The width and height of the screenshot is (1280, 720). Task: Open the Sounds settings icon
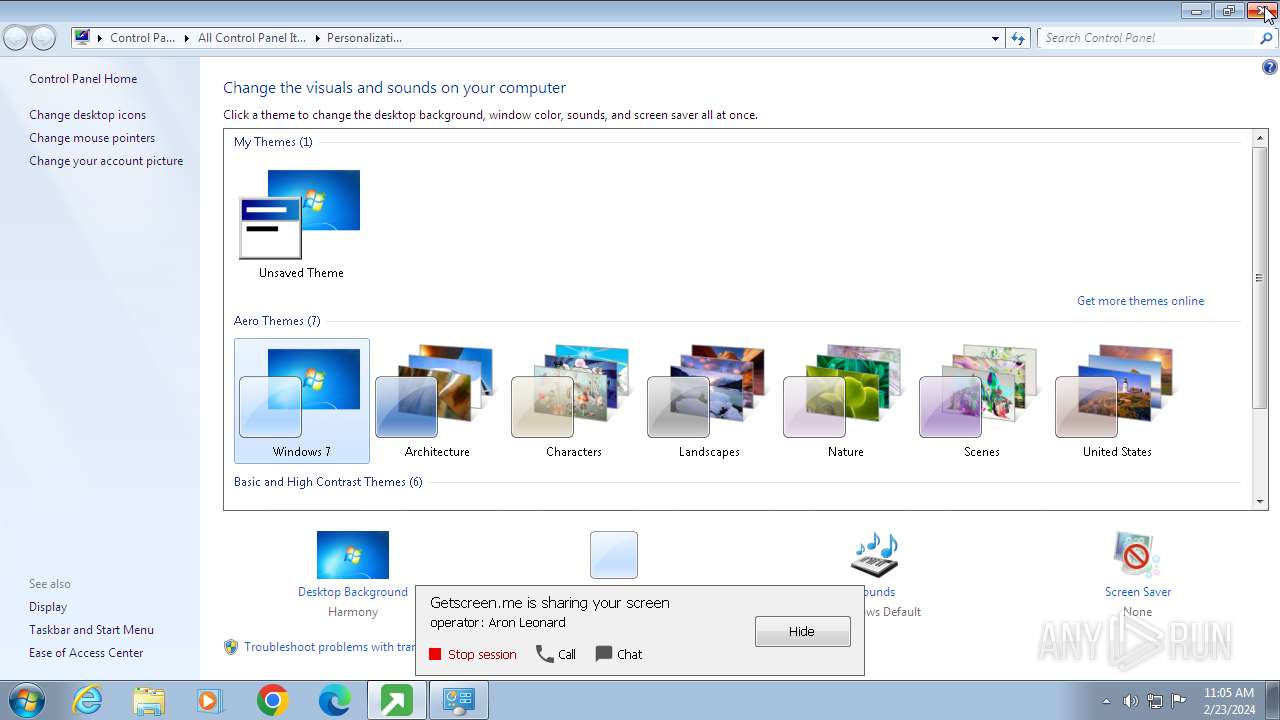[x=875, y=555]
